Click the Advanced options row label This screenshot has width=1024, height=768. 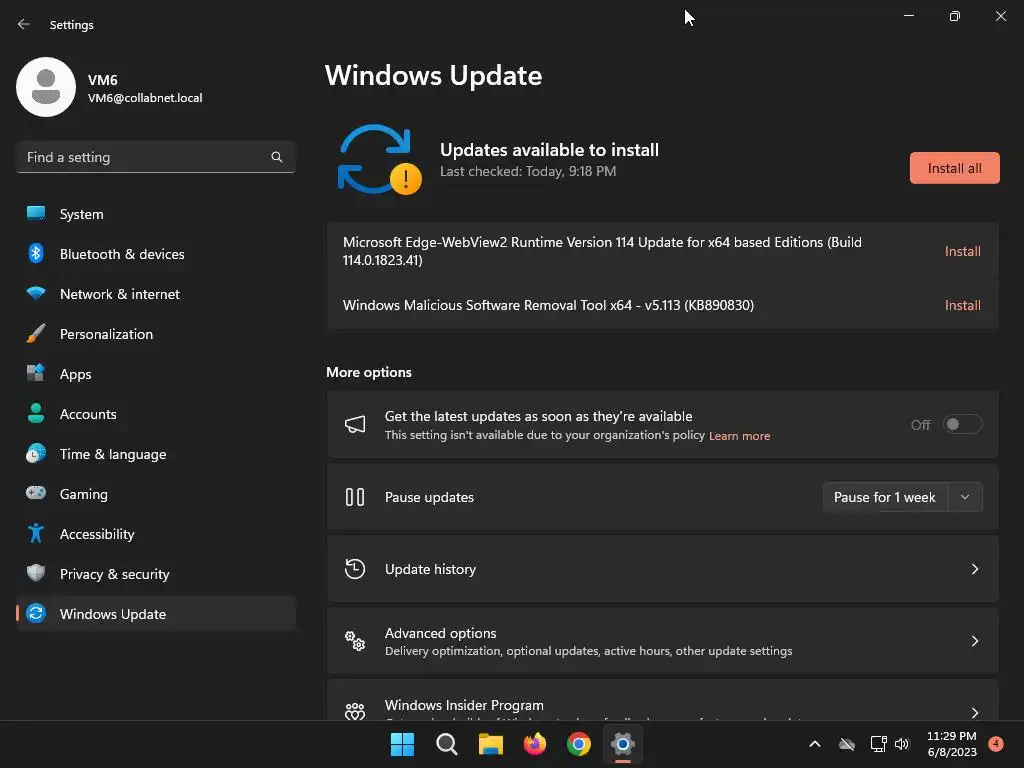(441, 633)
